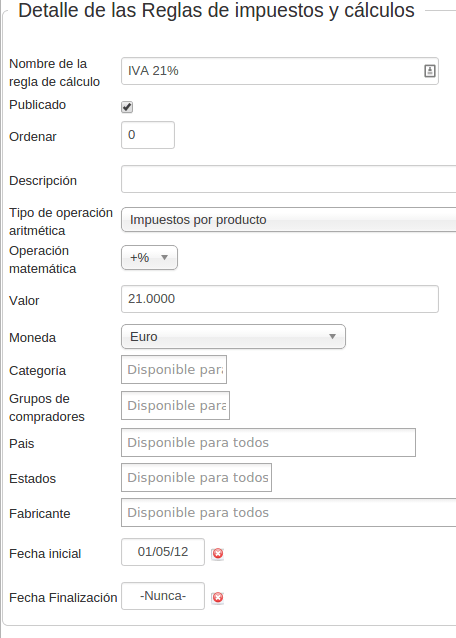456x638 pixels.
Task: Open the Impuestos por producto dropdown
Action: tap(288, 220)
